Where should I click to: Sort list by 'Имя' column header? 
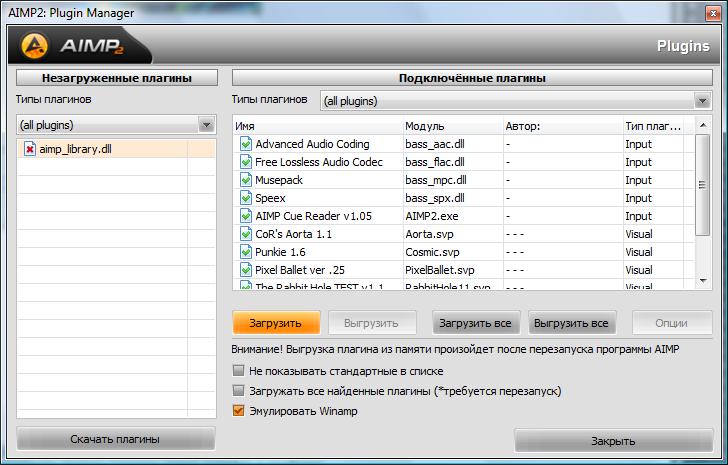(x=315, y=126)
